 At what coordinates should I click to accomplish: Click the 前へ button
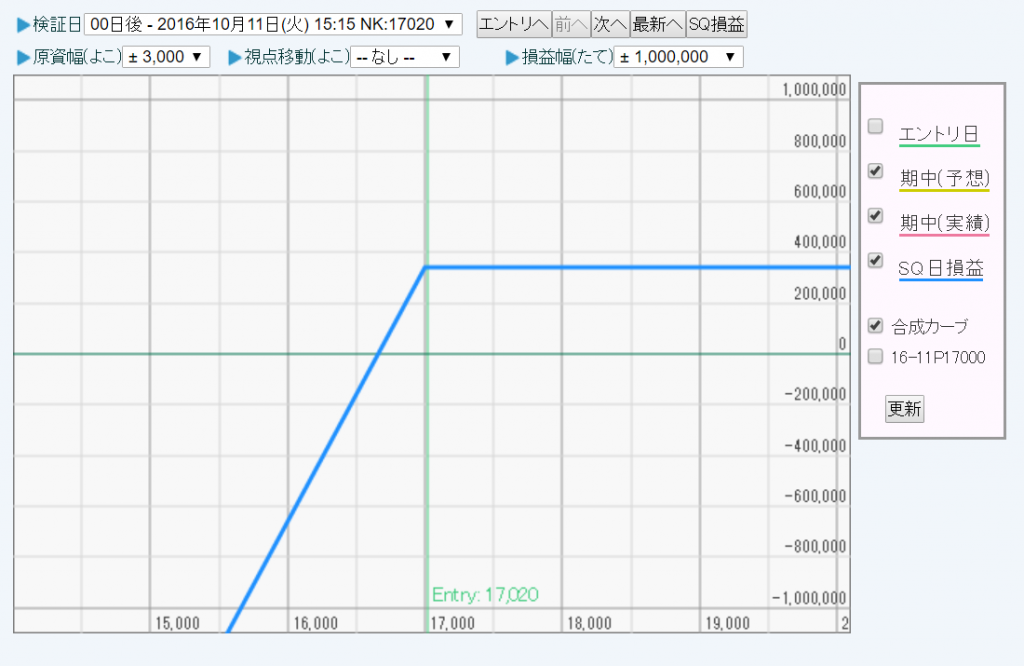coord(571,24)
